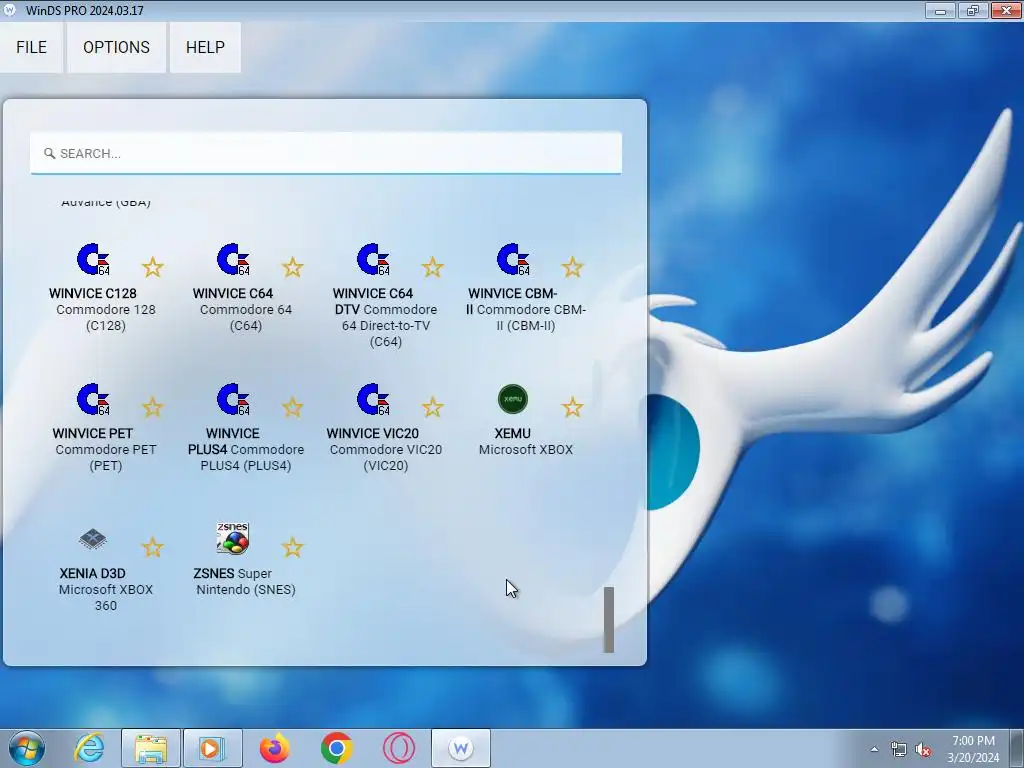Open the FILE menu
The image size is (1024, 768).
pos(31,47)
